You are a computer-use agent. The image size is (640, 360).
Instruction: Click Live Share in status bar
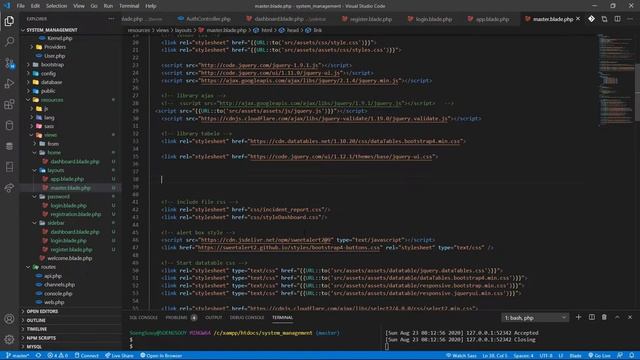(119, 356)
